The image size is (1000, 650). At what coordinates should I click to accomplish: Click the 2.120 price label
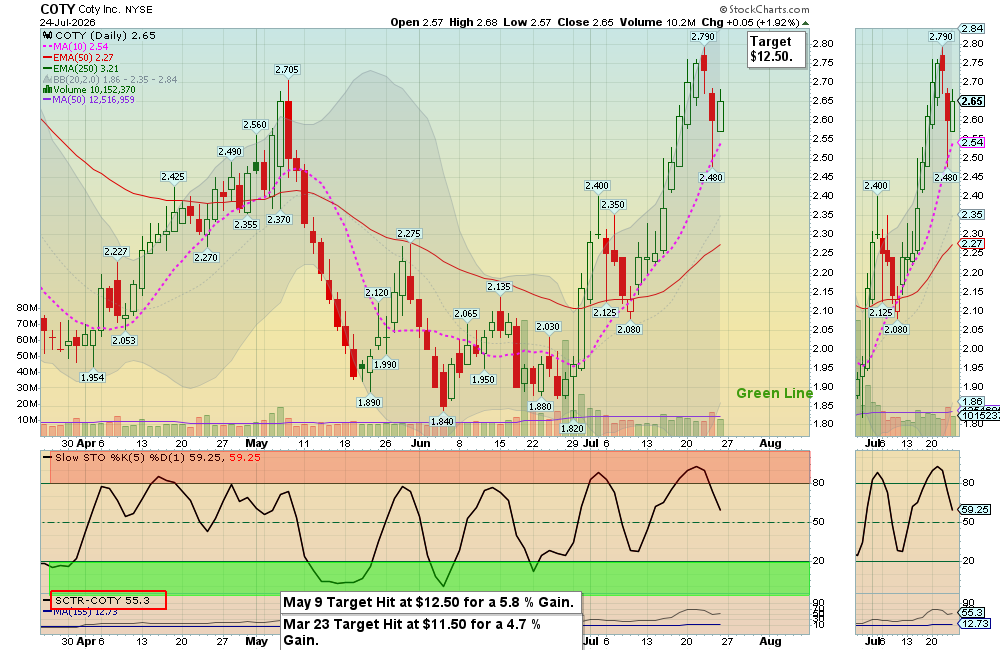pos(377,293)
